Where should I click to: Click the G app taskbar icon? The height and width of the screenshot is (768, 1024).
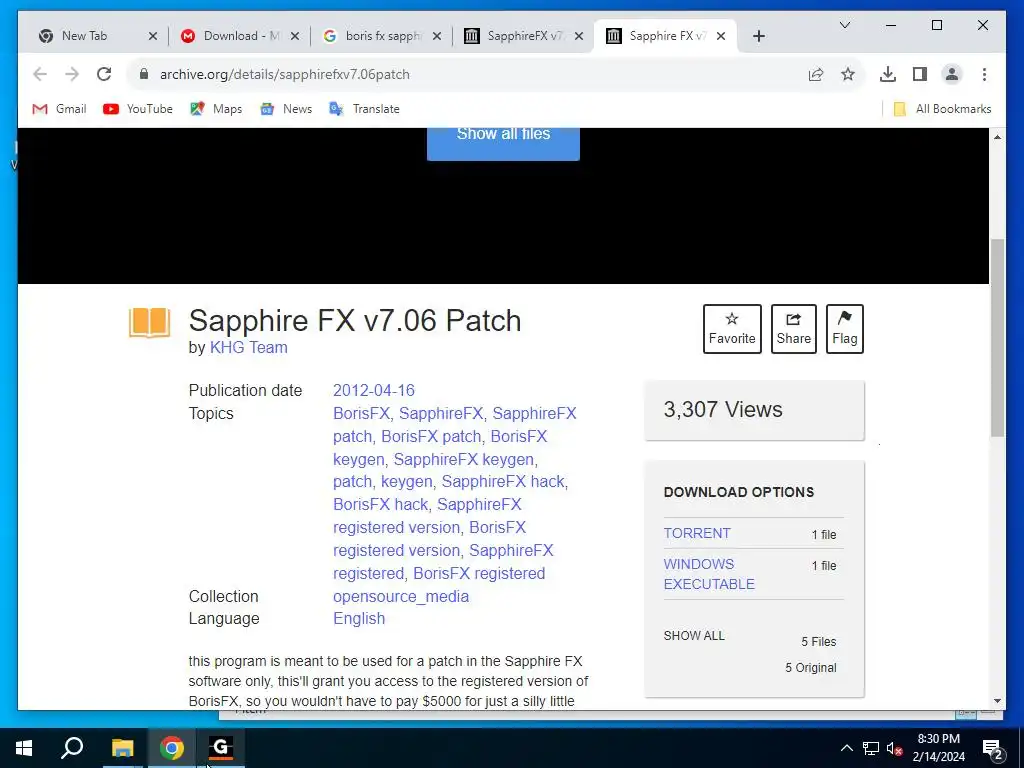point(221,748)
